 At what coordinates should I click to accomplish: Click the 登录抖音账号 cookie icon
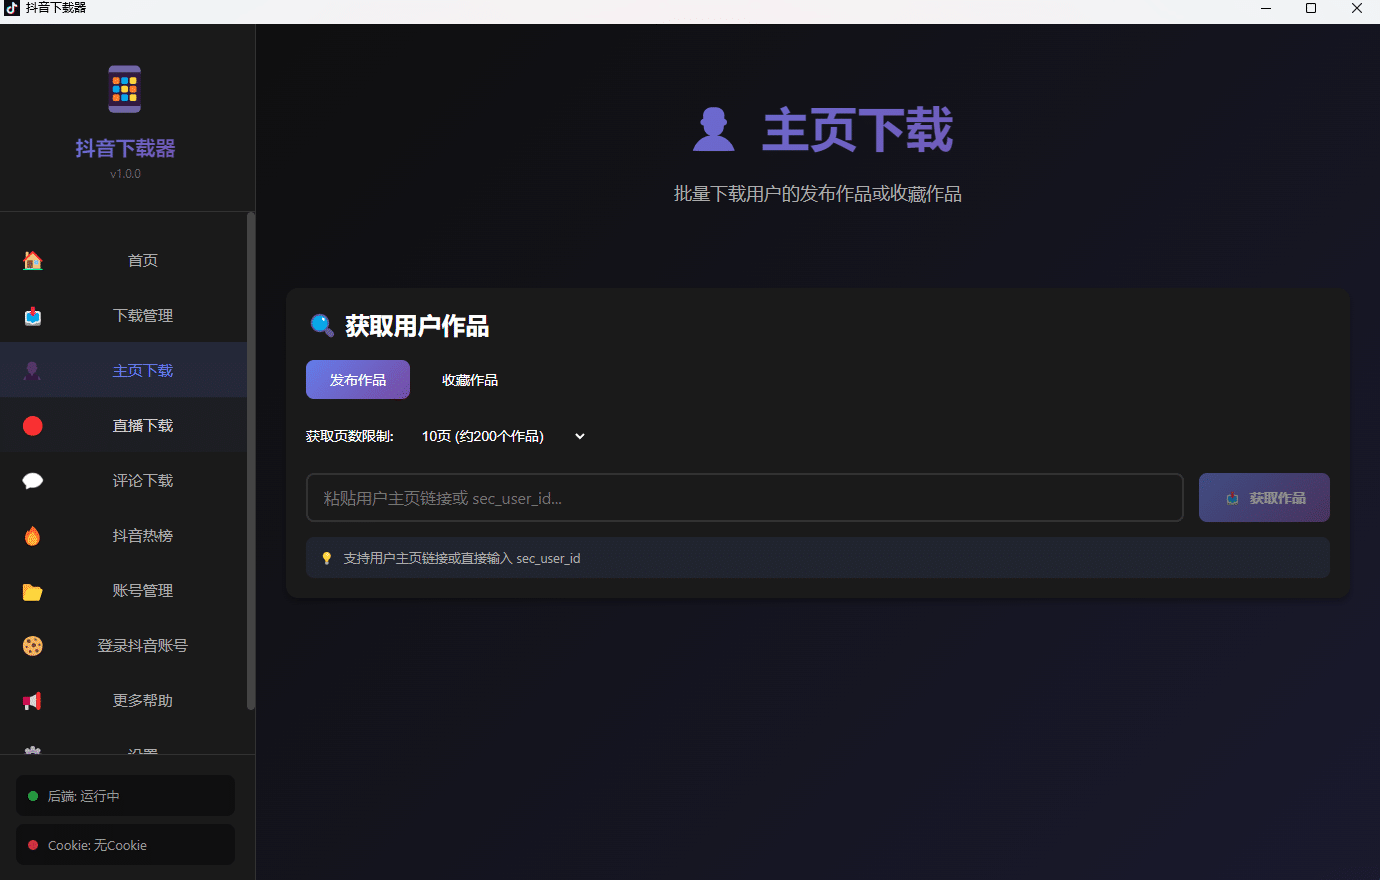32,645
